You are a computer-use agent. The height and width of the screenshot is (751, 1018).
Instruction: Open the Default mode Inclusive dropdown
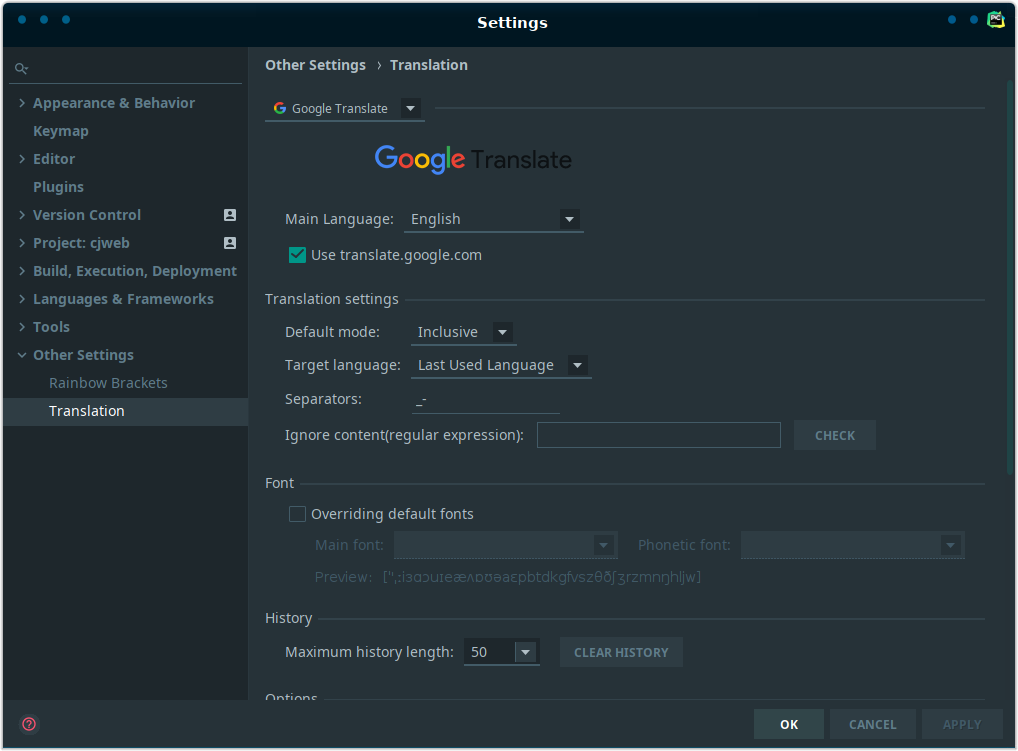(x=503, y=332)
